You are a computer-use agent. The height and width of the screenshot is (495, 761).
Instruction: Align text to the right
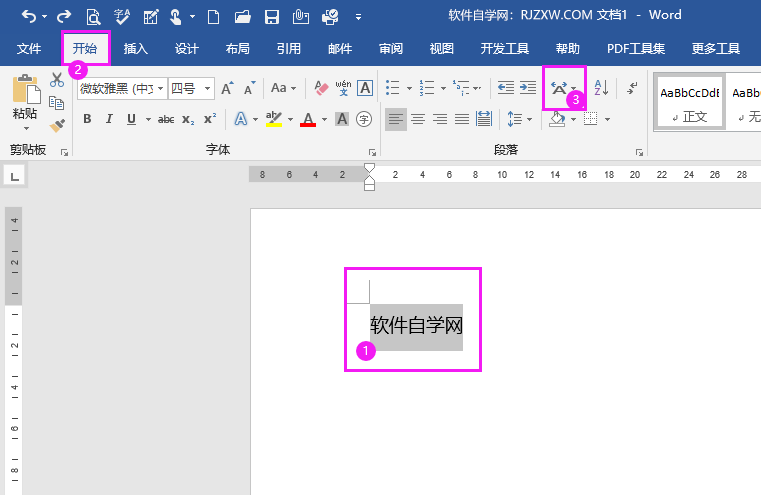pyautogui.click(x=440, y=119)
